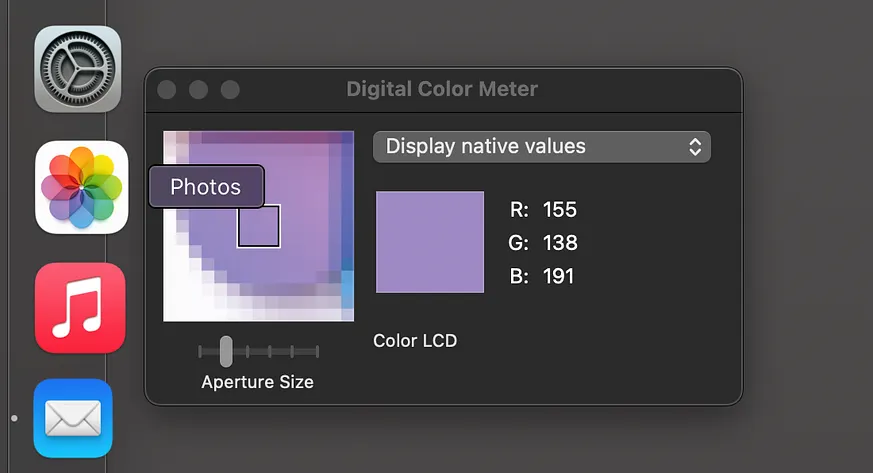Click the Aperture Size slider handle

225,351
